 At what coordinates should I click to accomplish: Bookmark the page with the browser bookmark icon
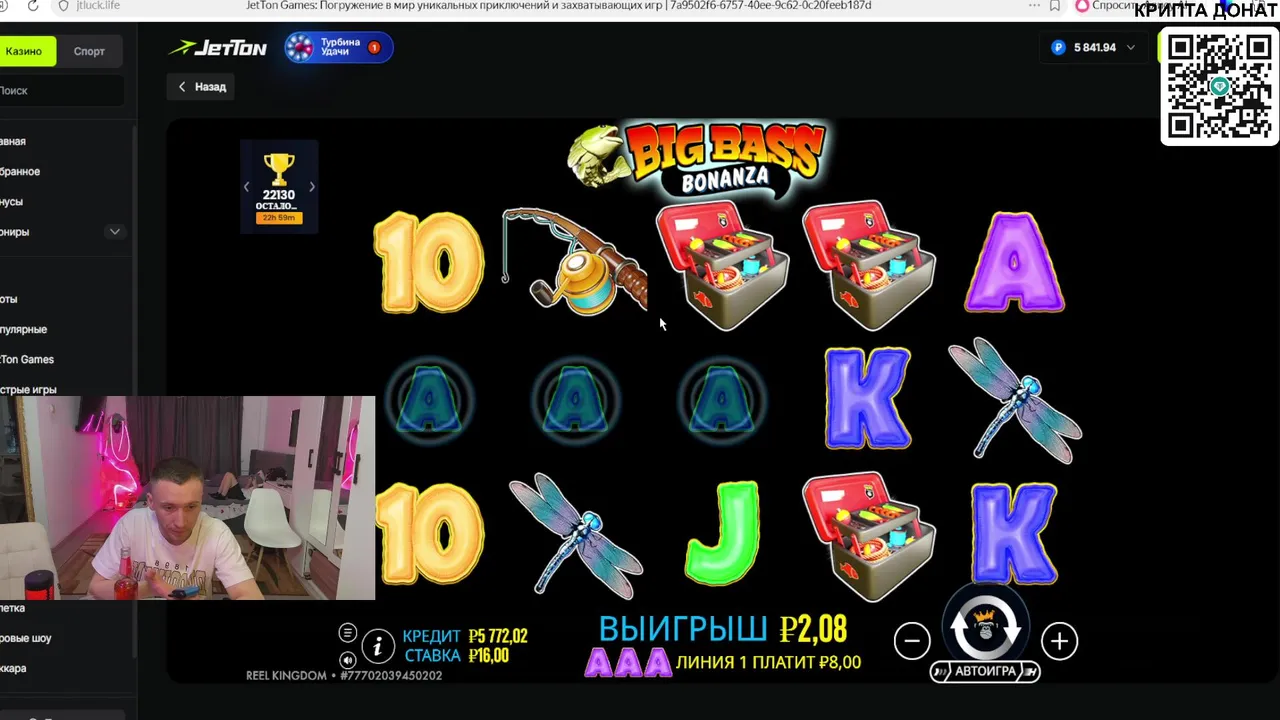(1054, 6)
